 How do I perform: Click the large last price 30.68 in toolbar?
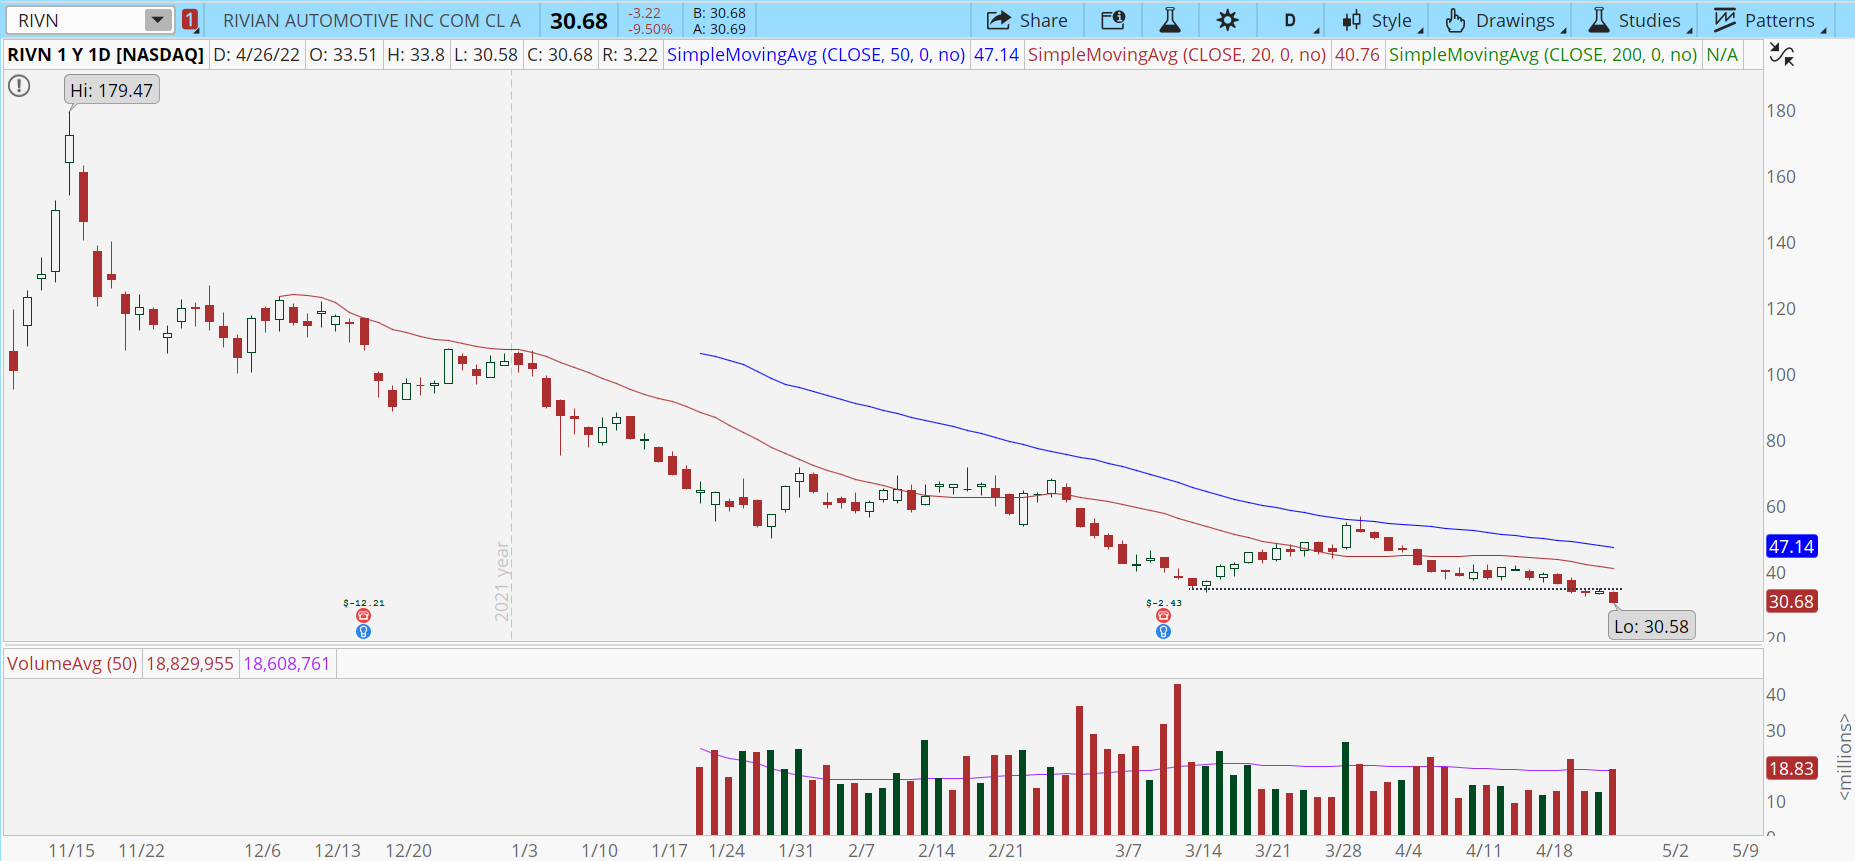579,21
